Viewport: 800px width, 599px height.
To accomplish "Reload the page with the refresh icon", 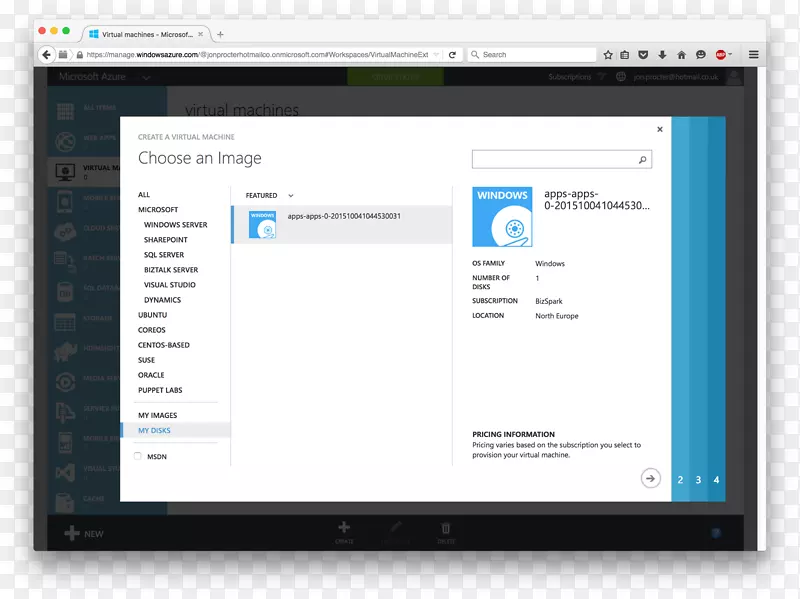I will click(x=452, y=55).
